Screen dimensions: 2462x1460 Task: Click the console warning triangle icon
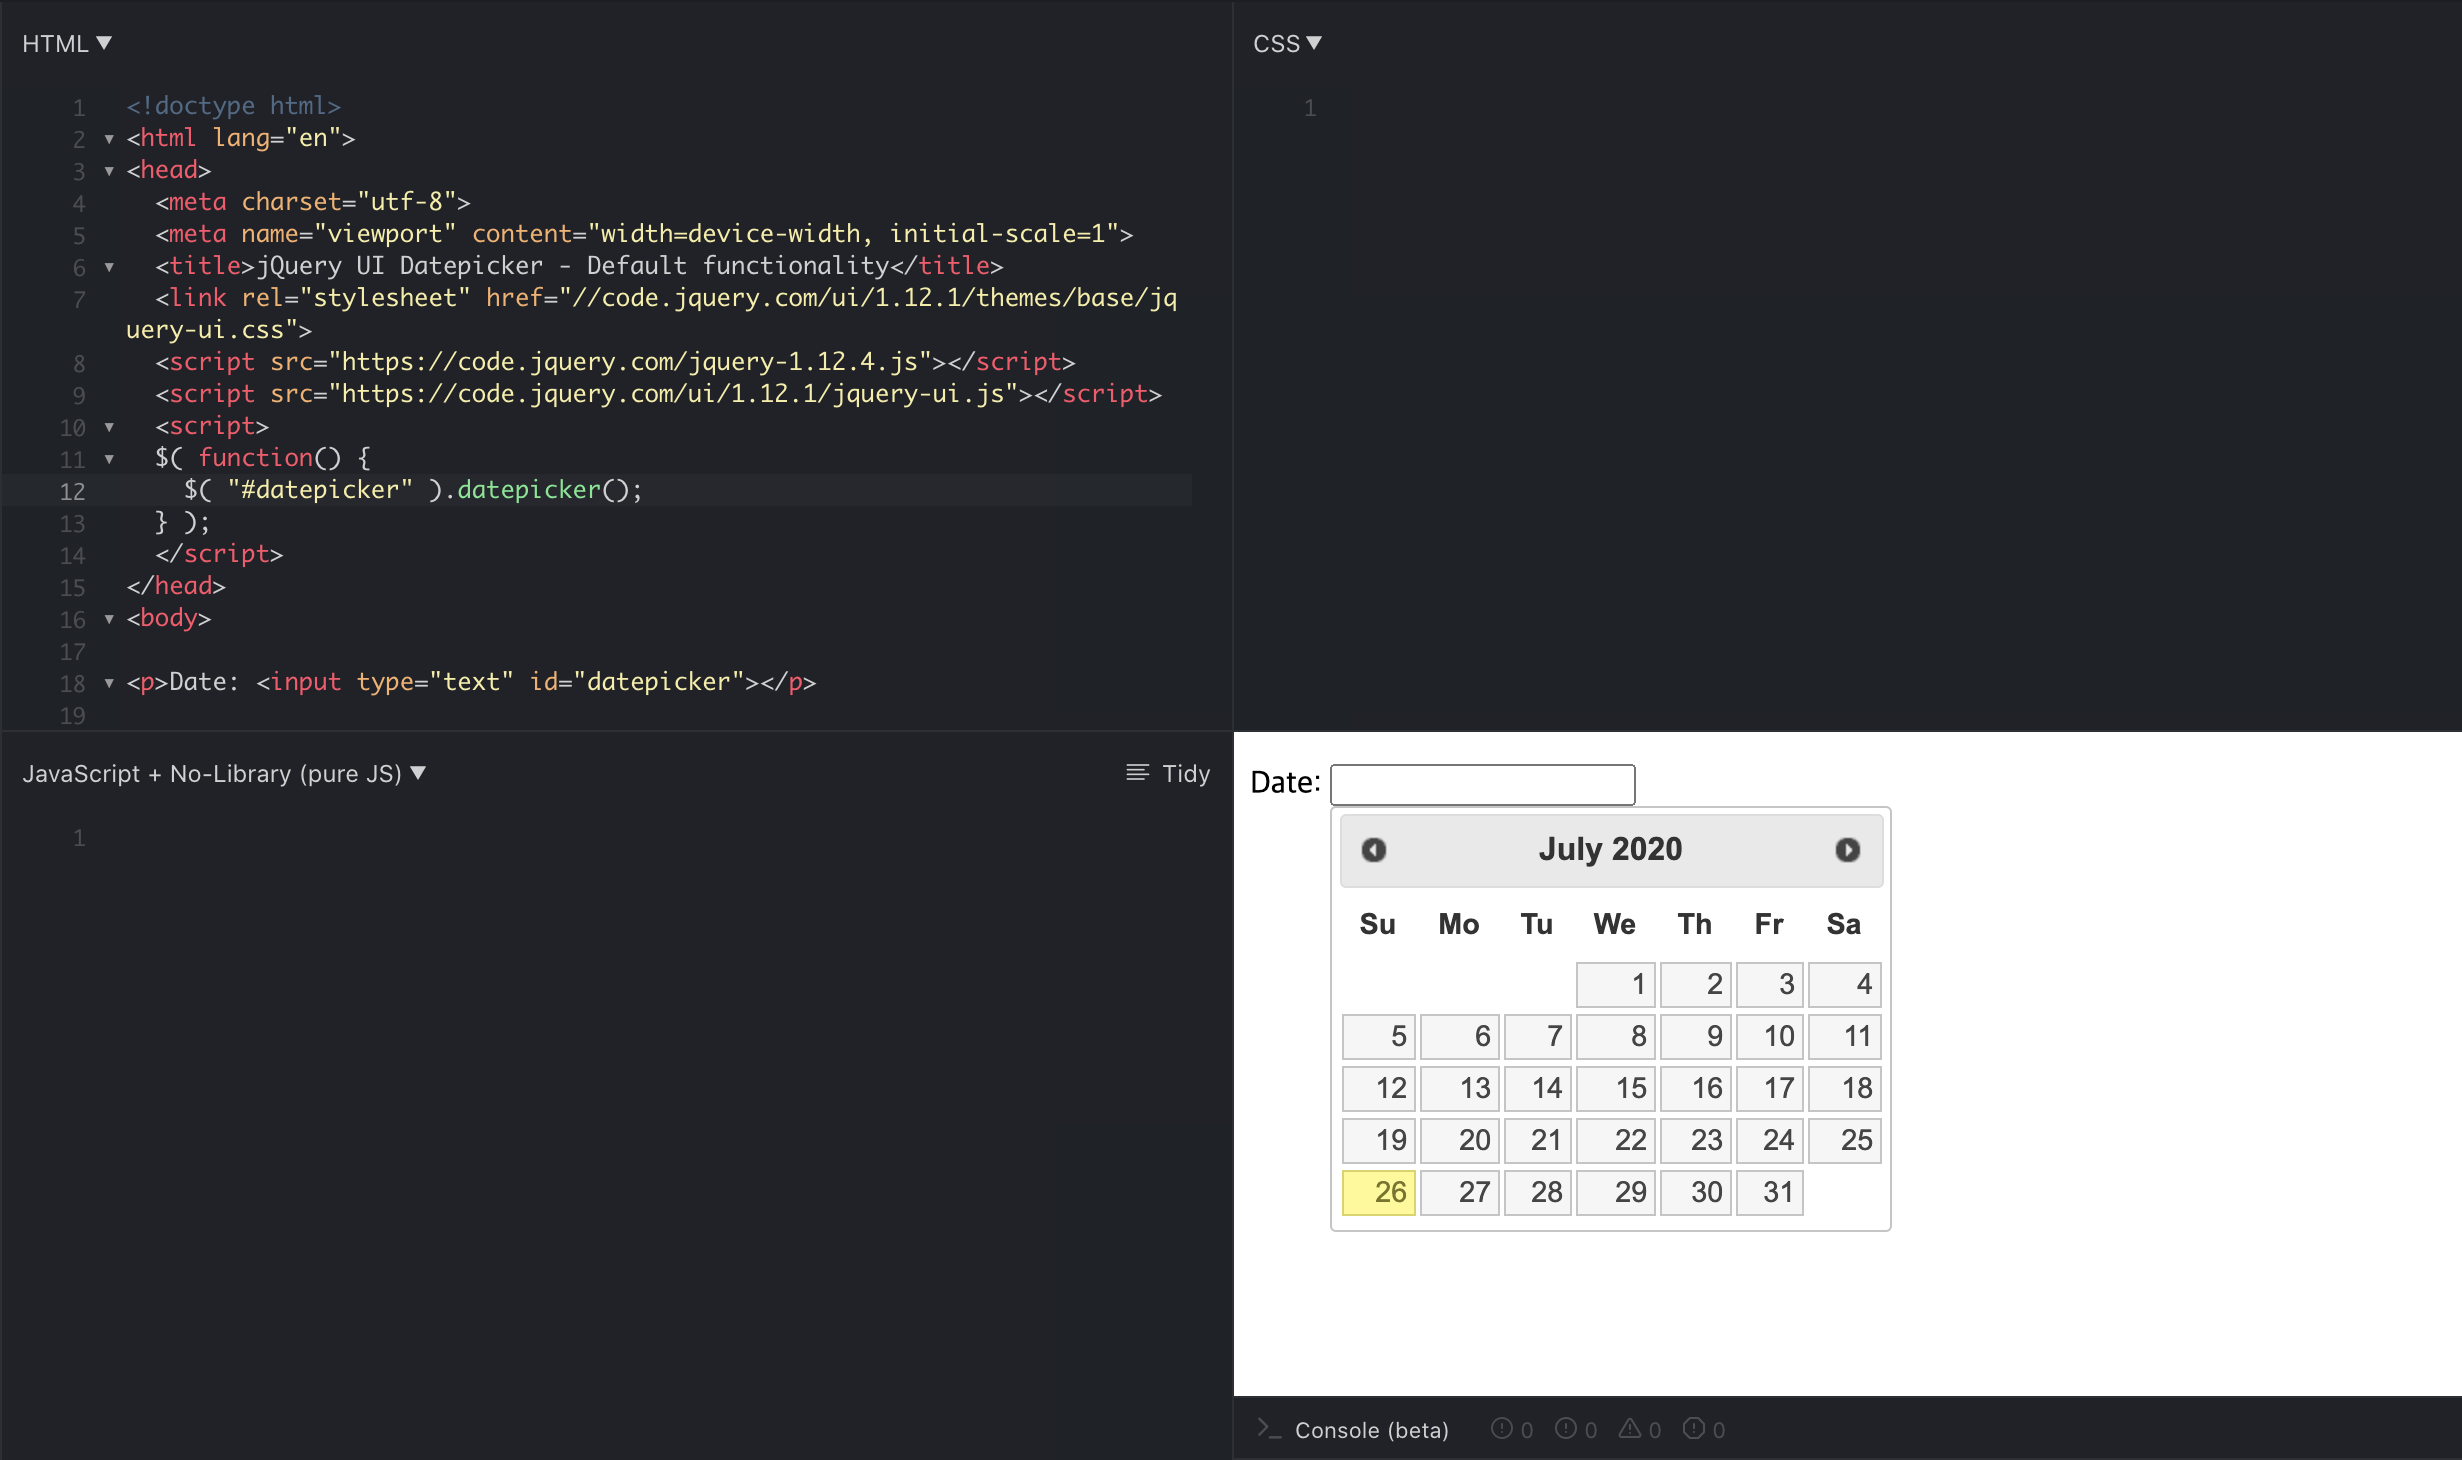point(1630,1429)
